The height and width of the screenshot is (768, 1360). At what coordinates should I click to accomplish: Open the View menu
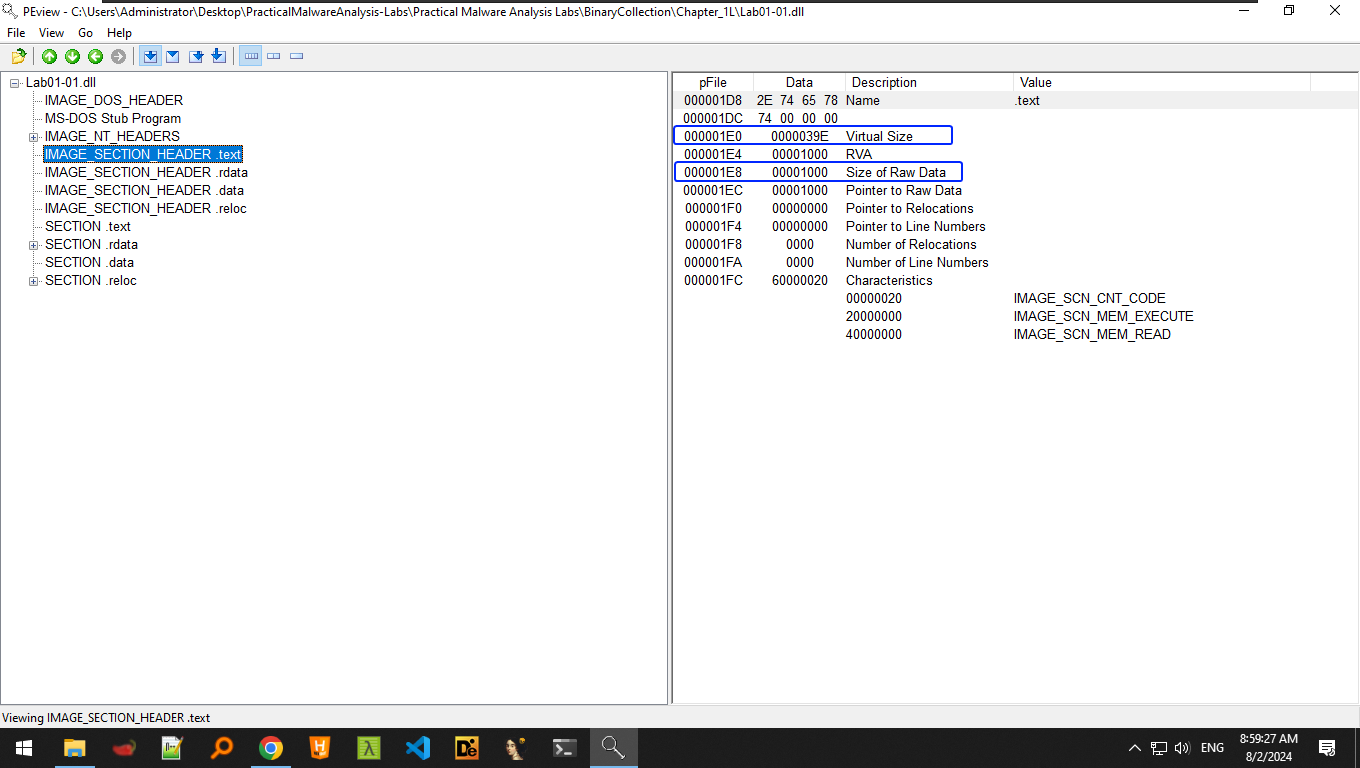(51, 33)
